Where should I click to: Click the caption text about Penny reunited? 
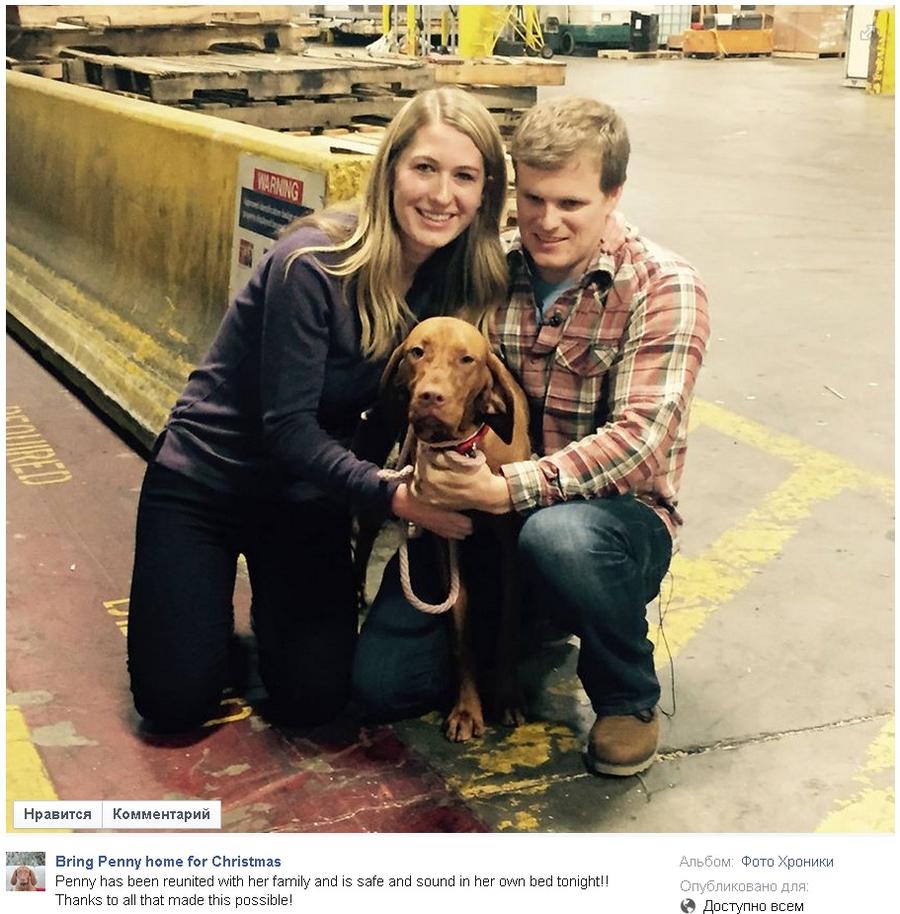332,881
